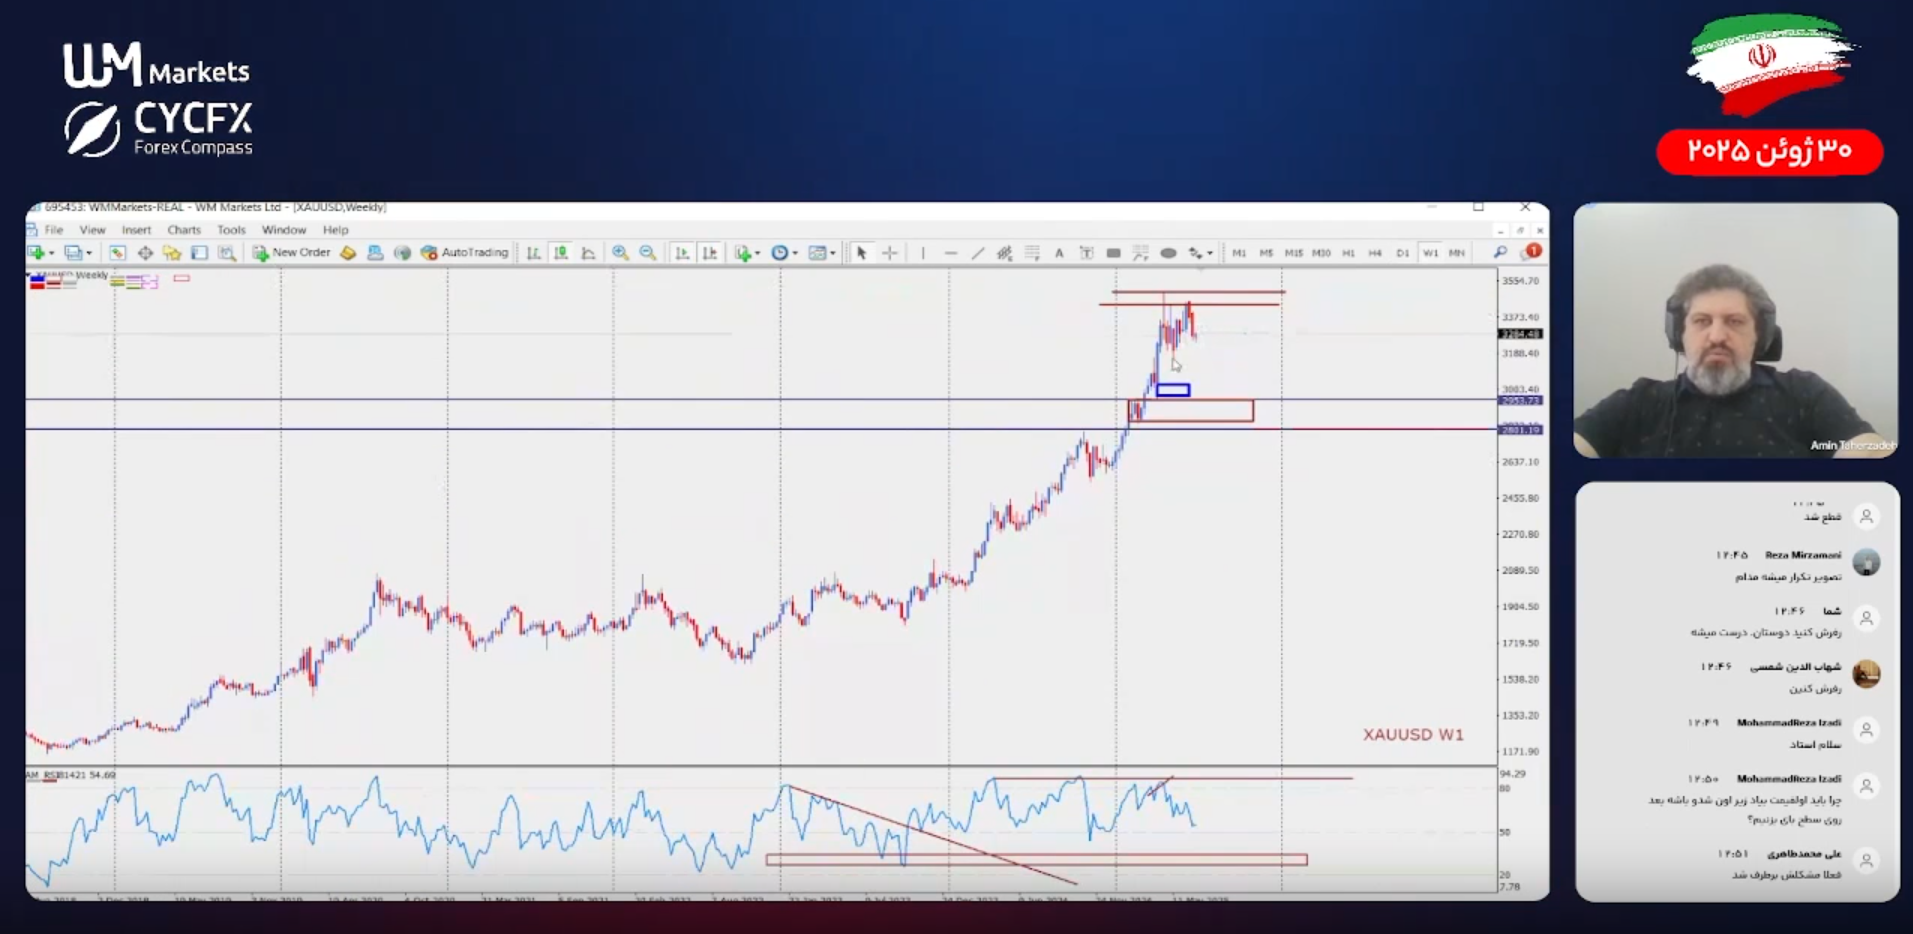Click the New Order button

click(x=291, y=253)
